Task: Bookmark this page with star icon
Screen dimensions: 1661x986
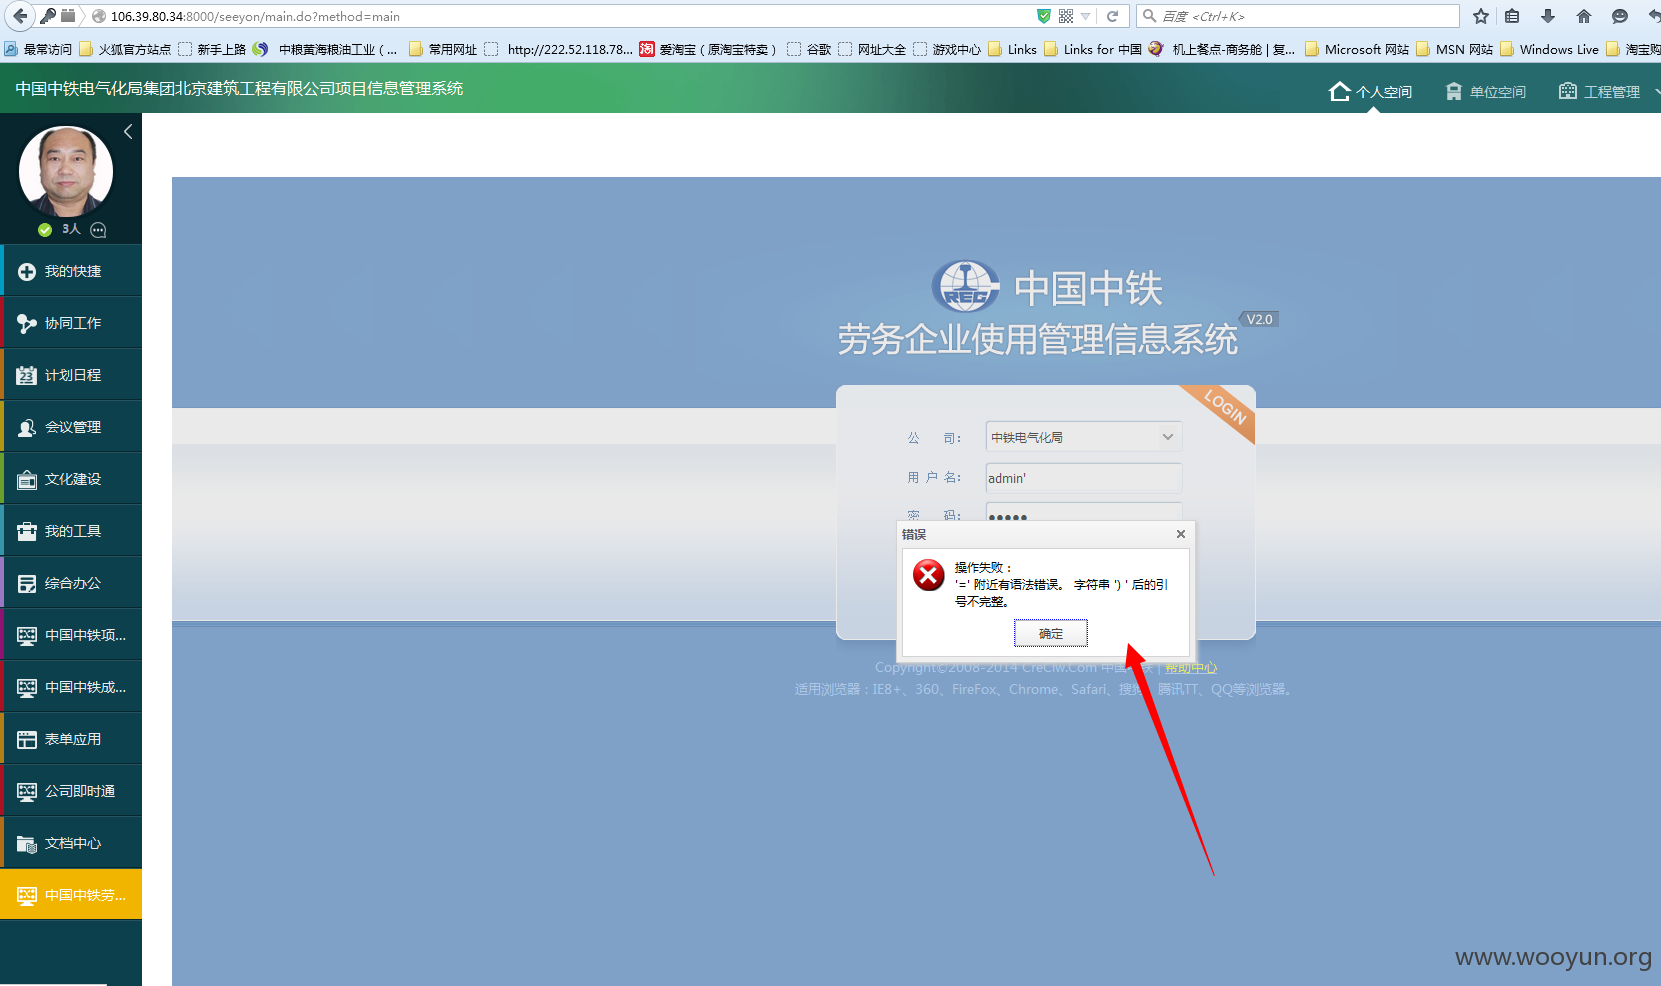Action: click(1481, 16)
